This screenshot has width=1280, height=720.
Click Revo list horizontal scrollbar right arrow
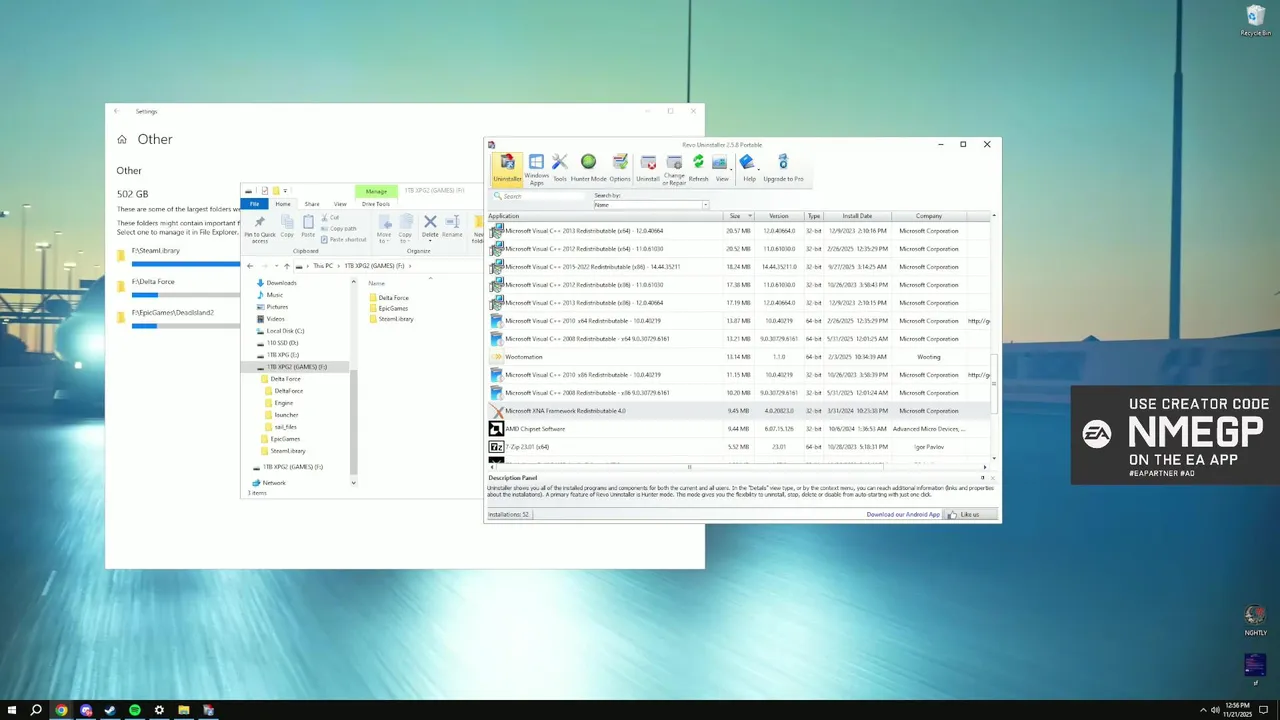point(985,467)
